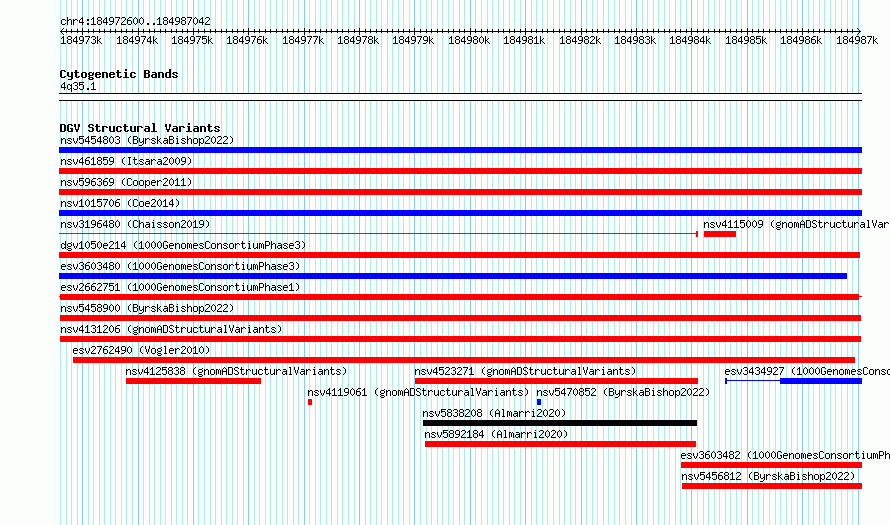This screenshot has height=525, width=890.
Task: Open the nsv1015706 (Coe2014) label
Action: tap(120, 203)
